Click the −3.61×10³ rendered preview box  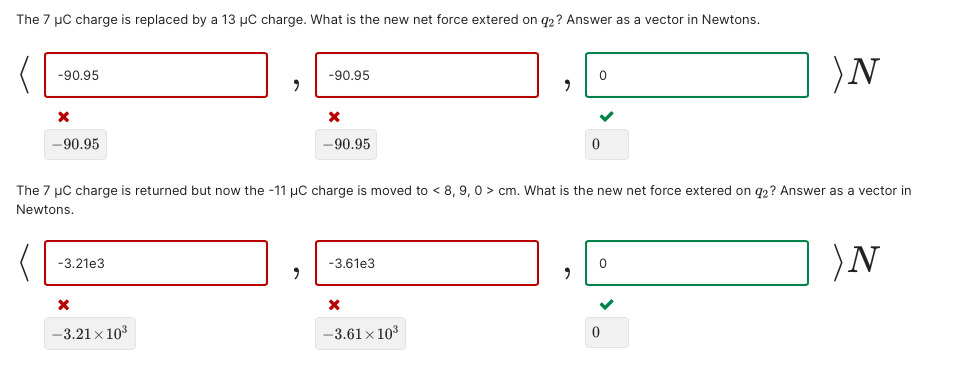[360, 333]
